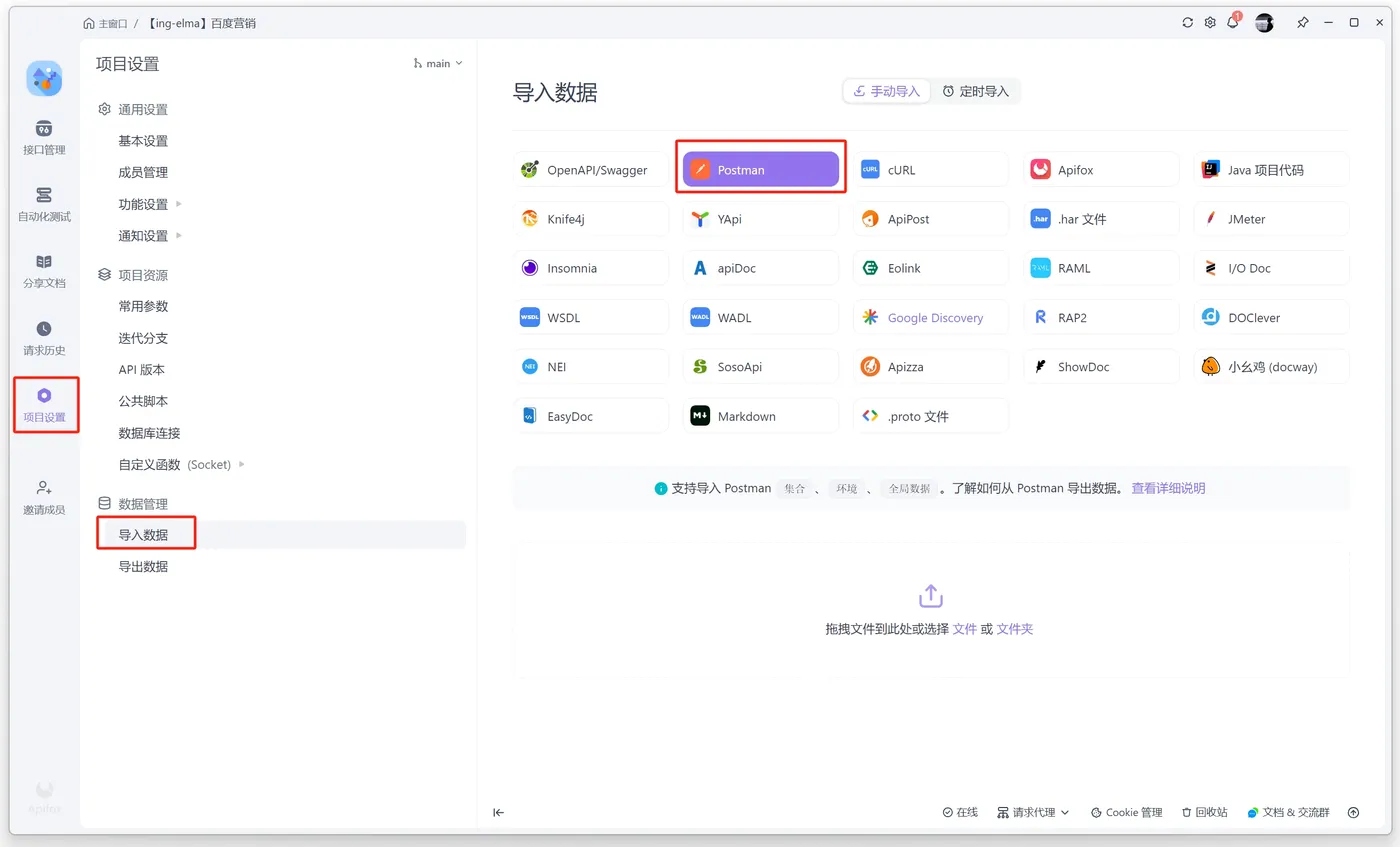This screenshot has height=847, width=1400.
Task: Click the refresh icon in the title bar
Action: coord(1188,22)
